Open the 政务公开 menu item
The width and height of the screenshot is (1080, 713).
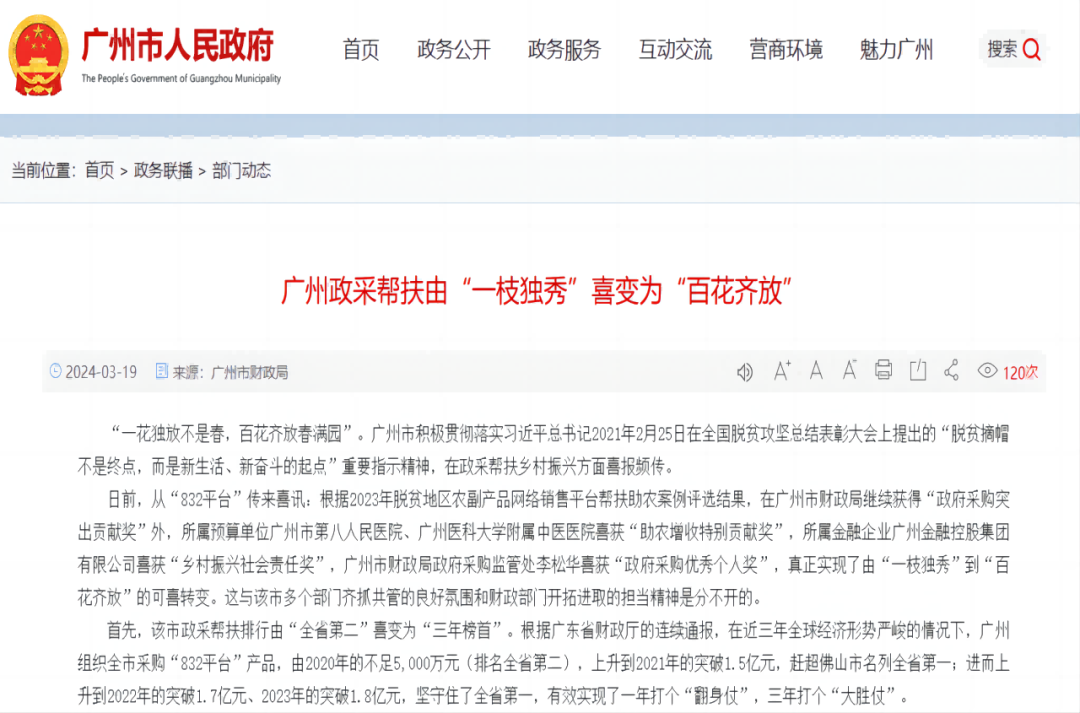[454, 49]
